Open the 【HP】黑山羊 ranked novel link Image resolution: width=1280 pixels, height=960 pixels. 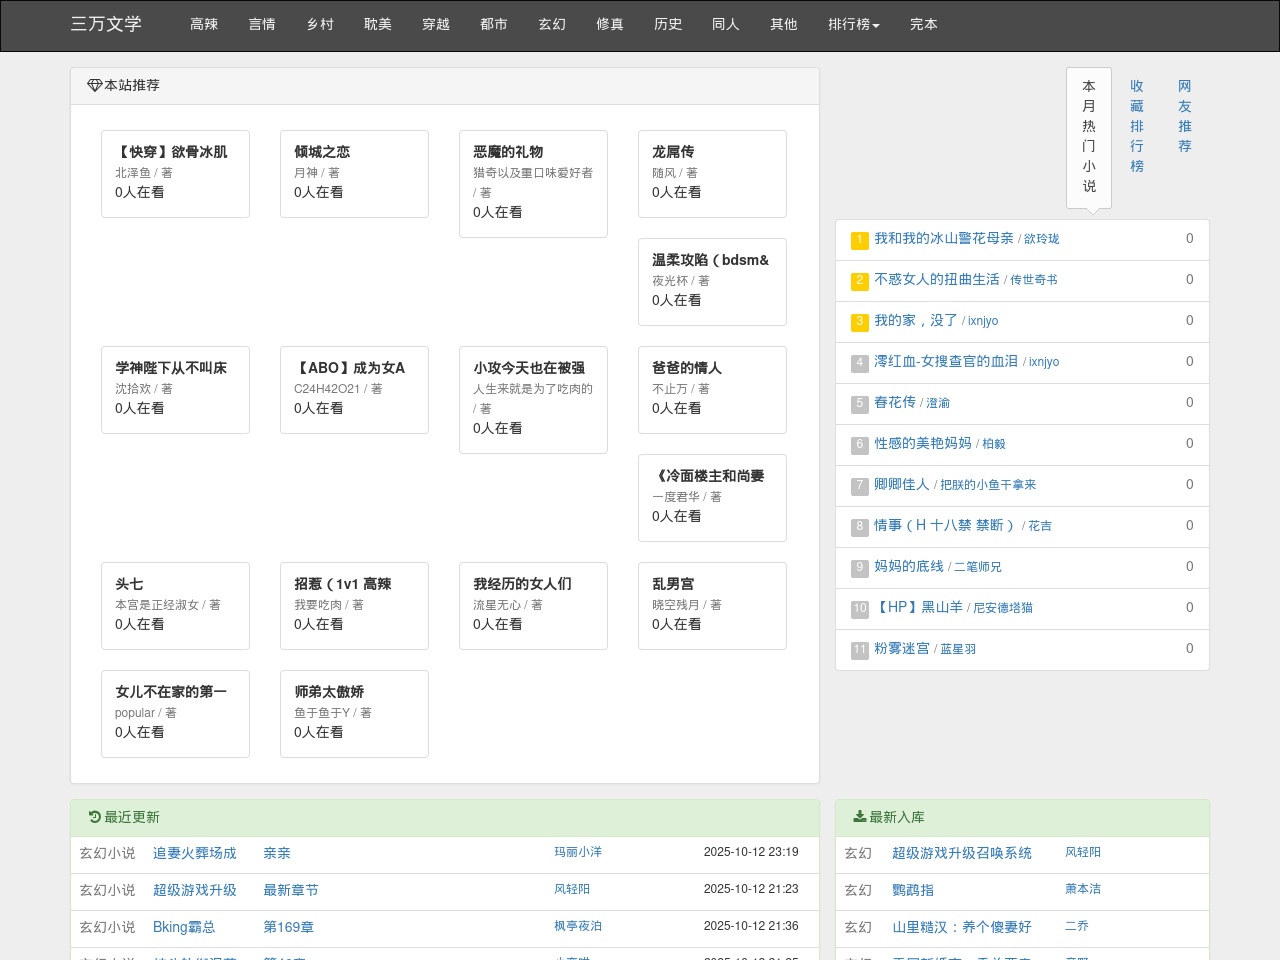(x=919, y=607)
